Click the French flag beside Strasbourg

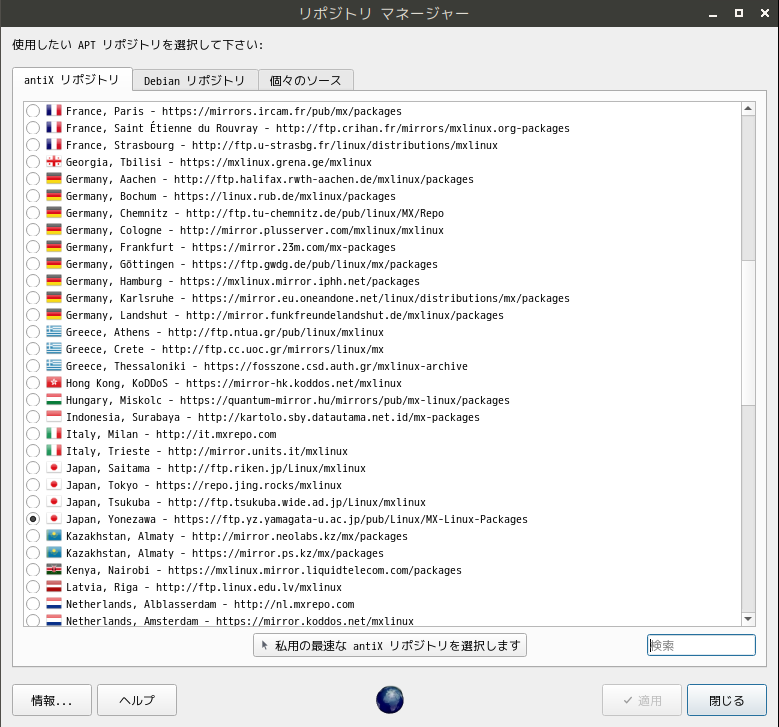click(54, 145)
